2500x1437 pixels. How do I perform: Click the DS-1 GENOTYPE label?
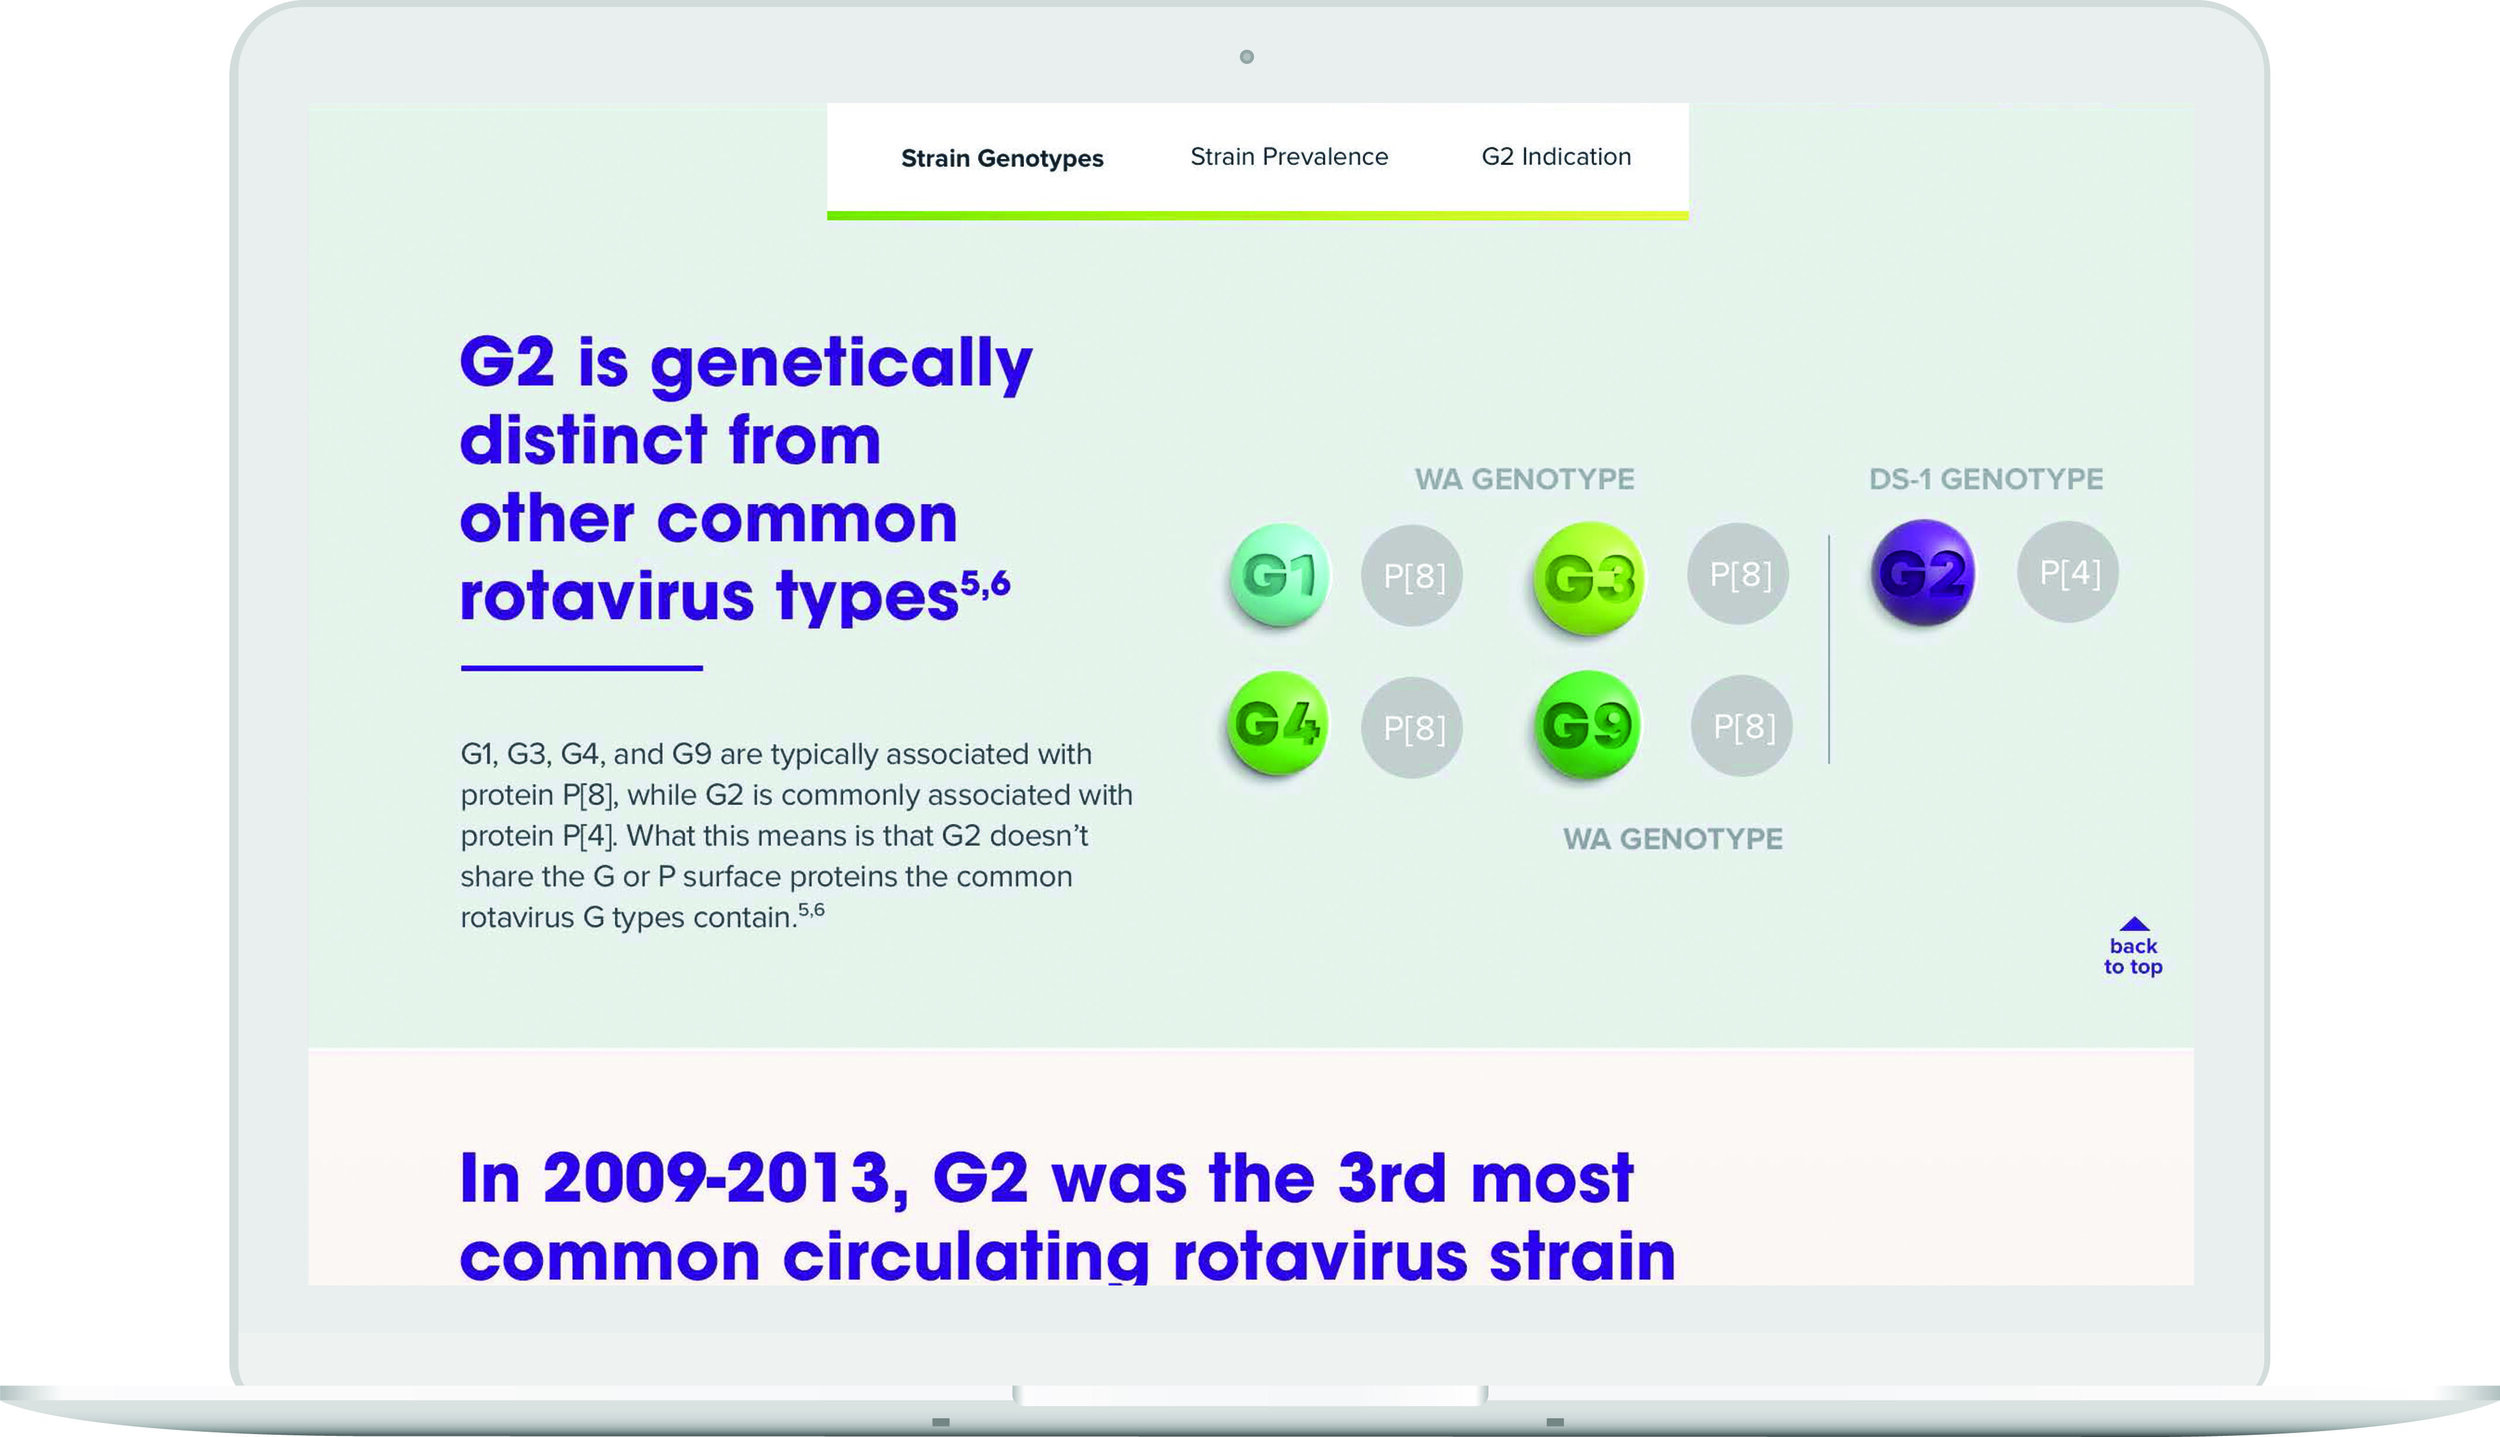(1986, 479)
